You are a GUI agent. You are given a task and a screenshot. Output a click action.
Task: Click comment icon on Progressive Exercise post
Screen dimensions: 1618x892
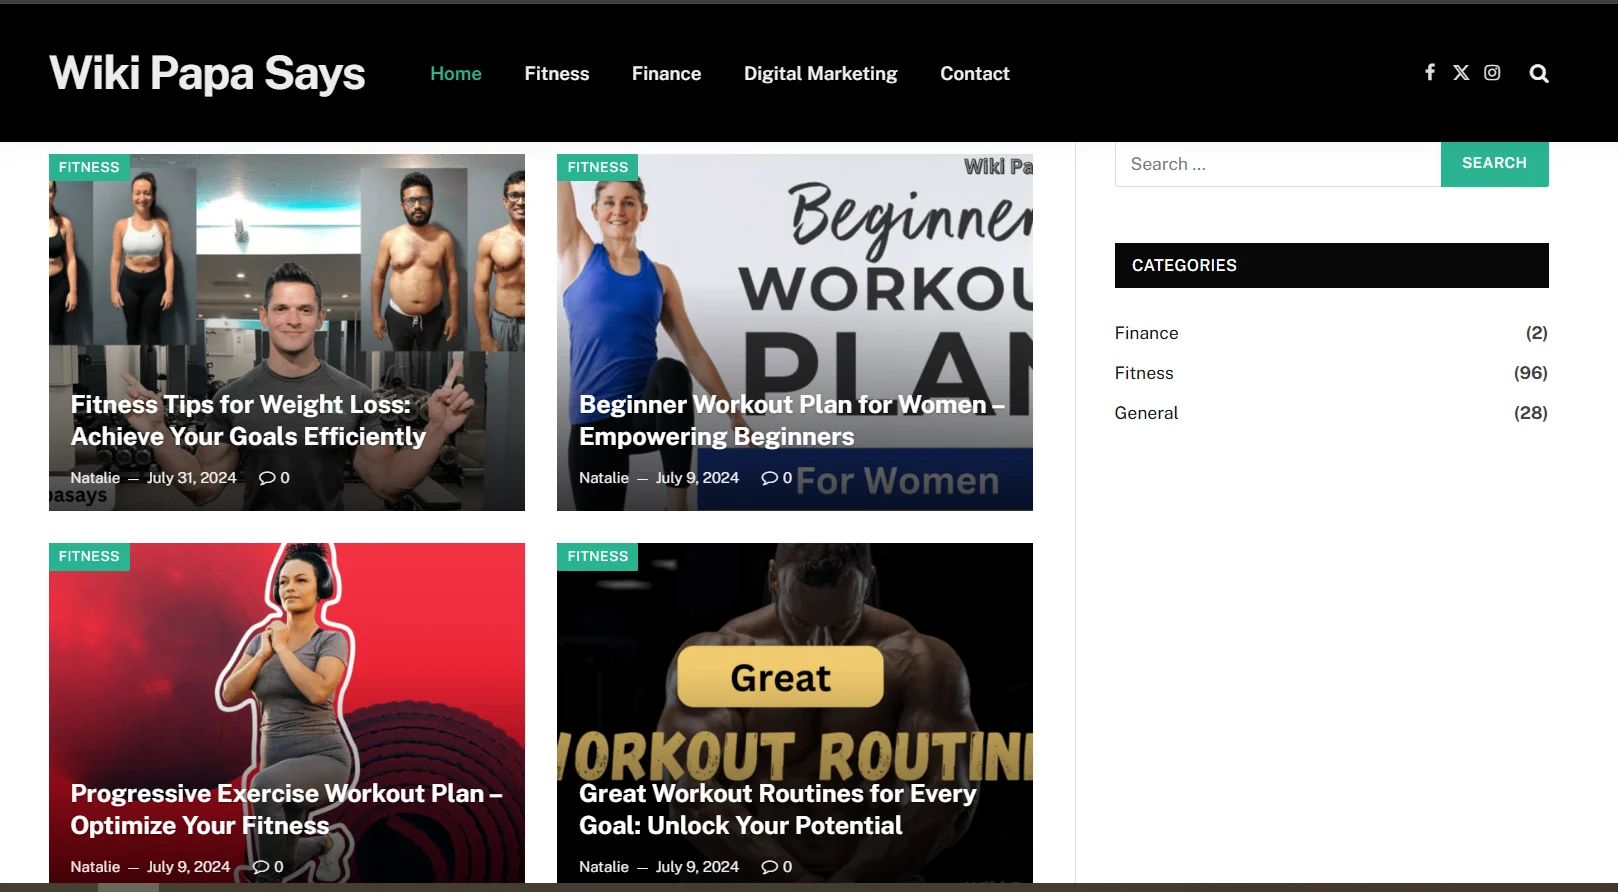[261, 867]
